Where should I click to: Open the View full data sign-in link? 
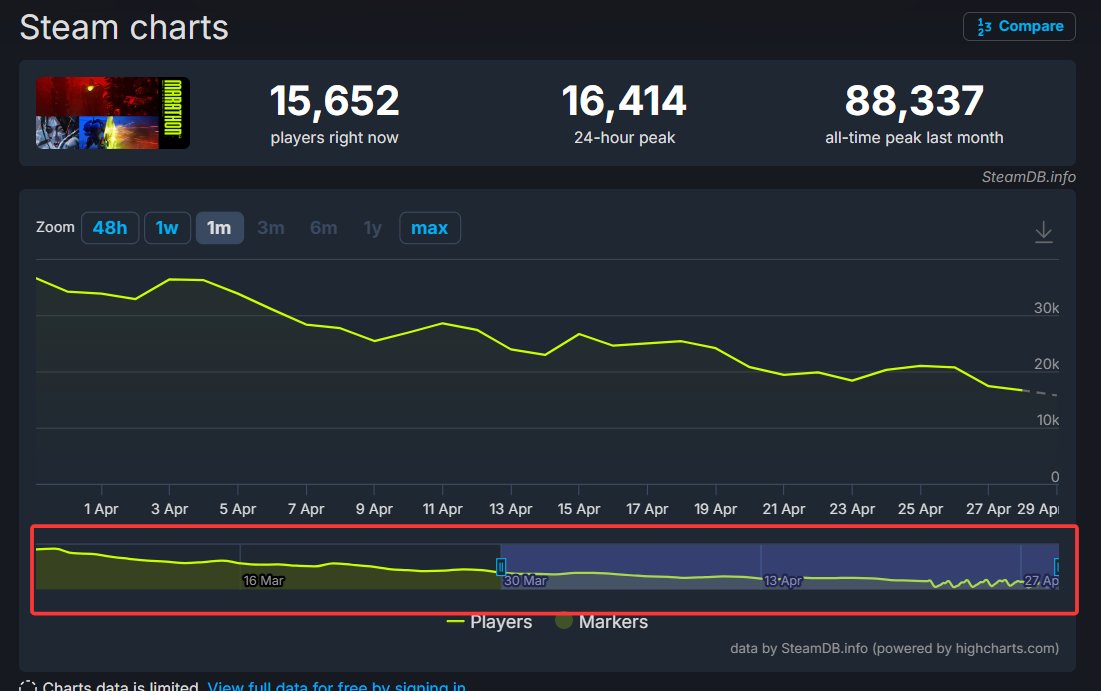click(335, 686)
